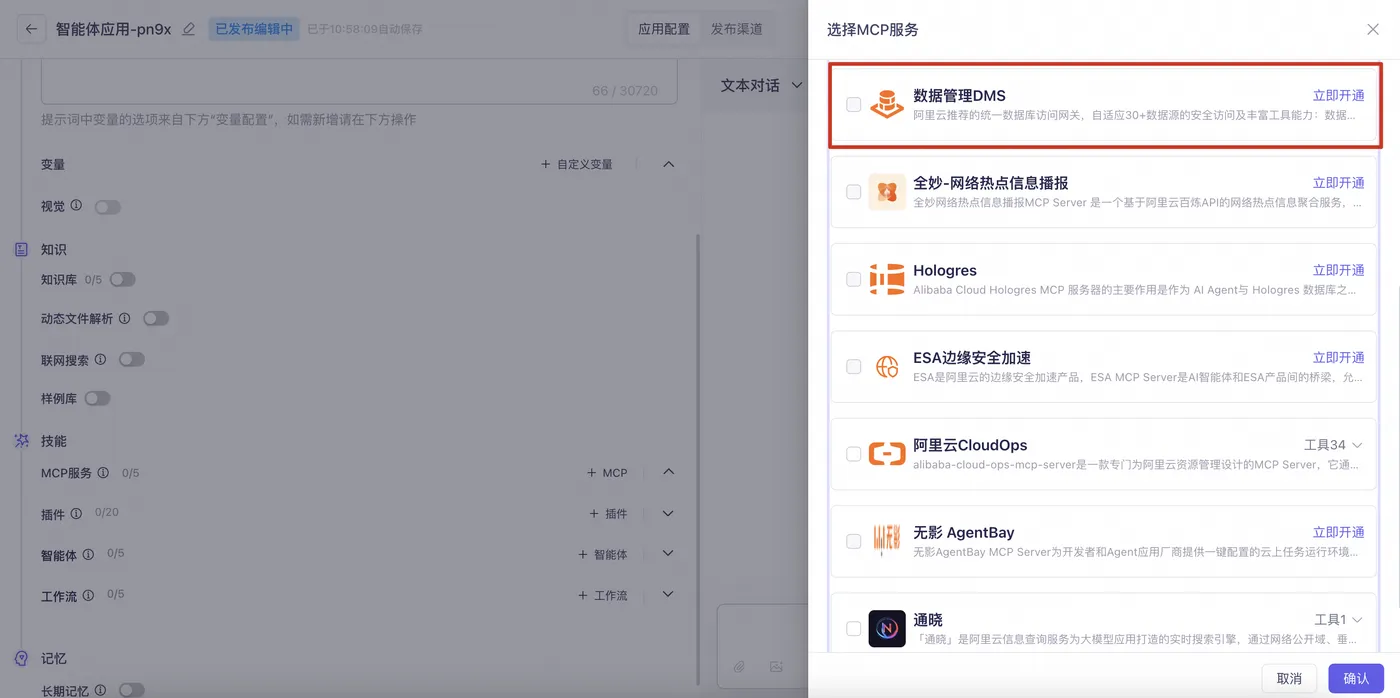Click 立即开通 for ESA边缘安全加速
The width and height of the screenshot is (1400, 698).
pyautogui.click(x=1338, y=358)
